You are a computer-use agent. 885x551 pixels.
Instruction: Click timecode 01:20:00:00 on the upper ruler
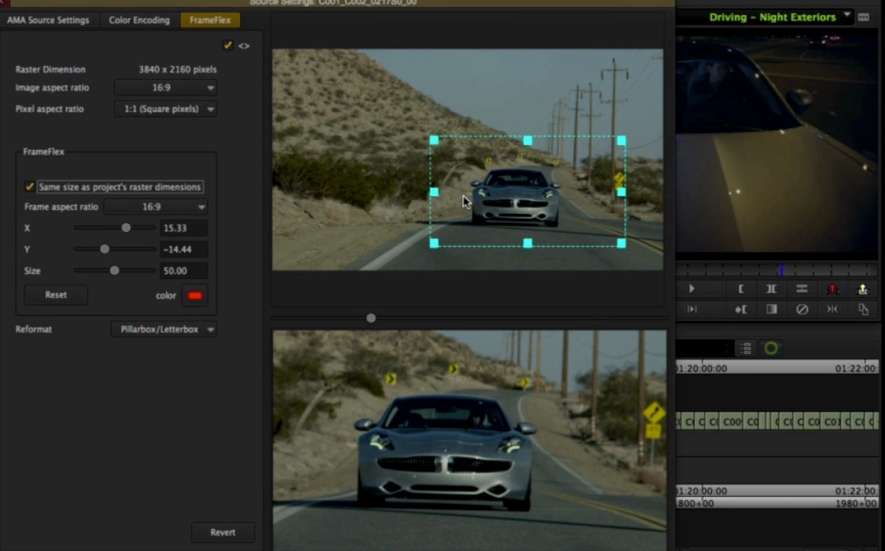(x=702, y=368)
